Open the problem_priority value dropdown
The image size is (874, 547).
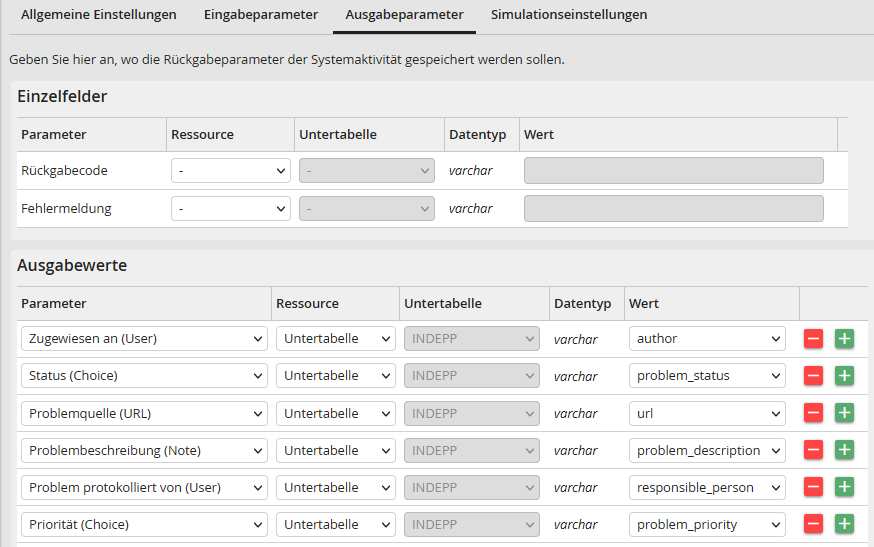click(x=707, y=524)
